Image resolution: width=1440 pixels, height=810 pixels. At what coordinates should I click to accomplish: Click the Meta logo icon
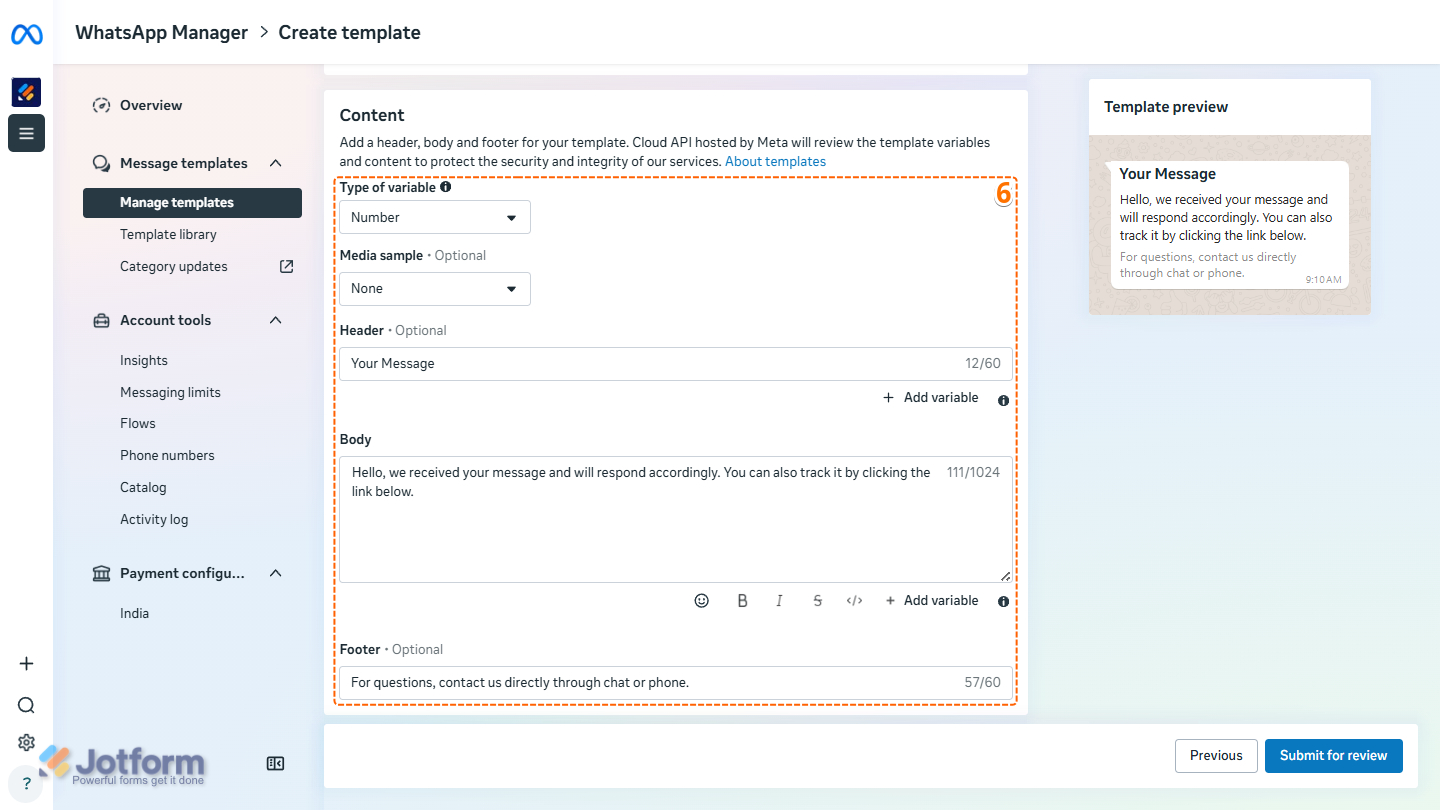(x=27, y=35)
